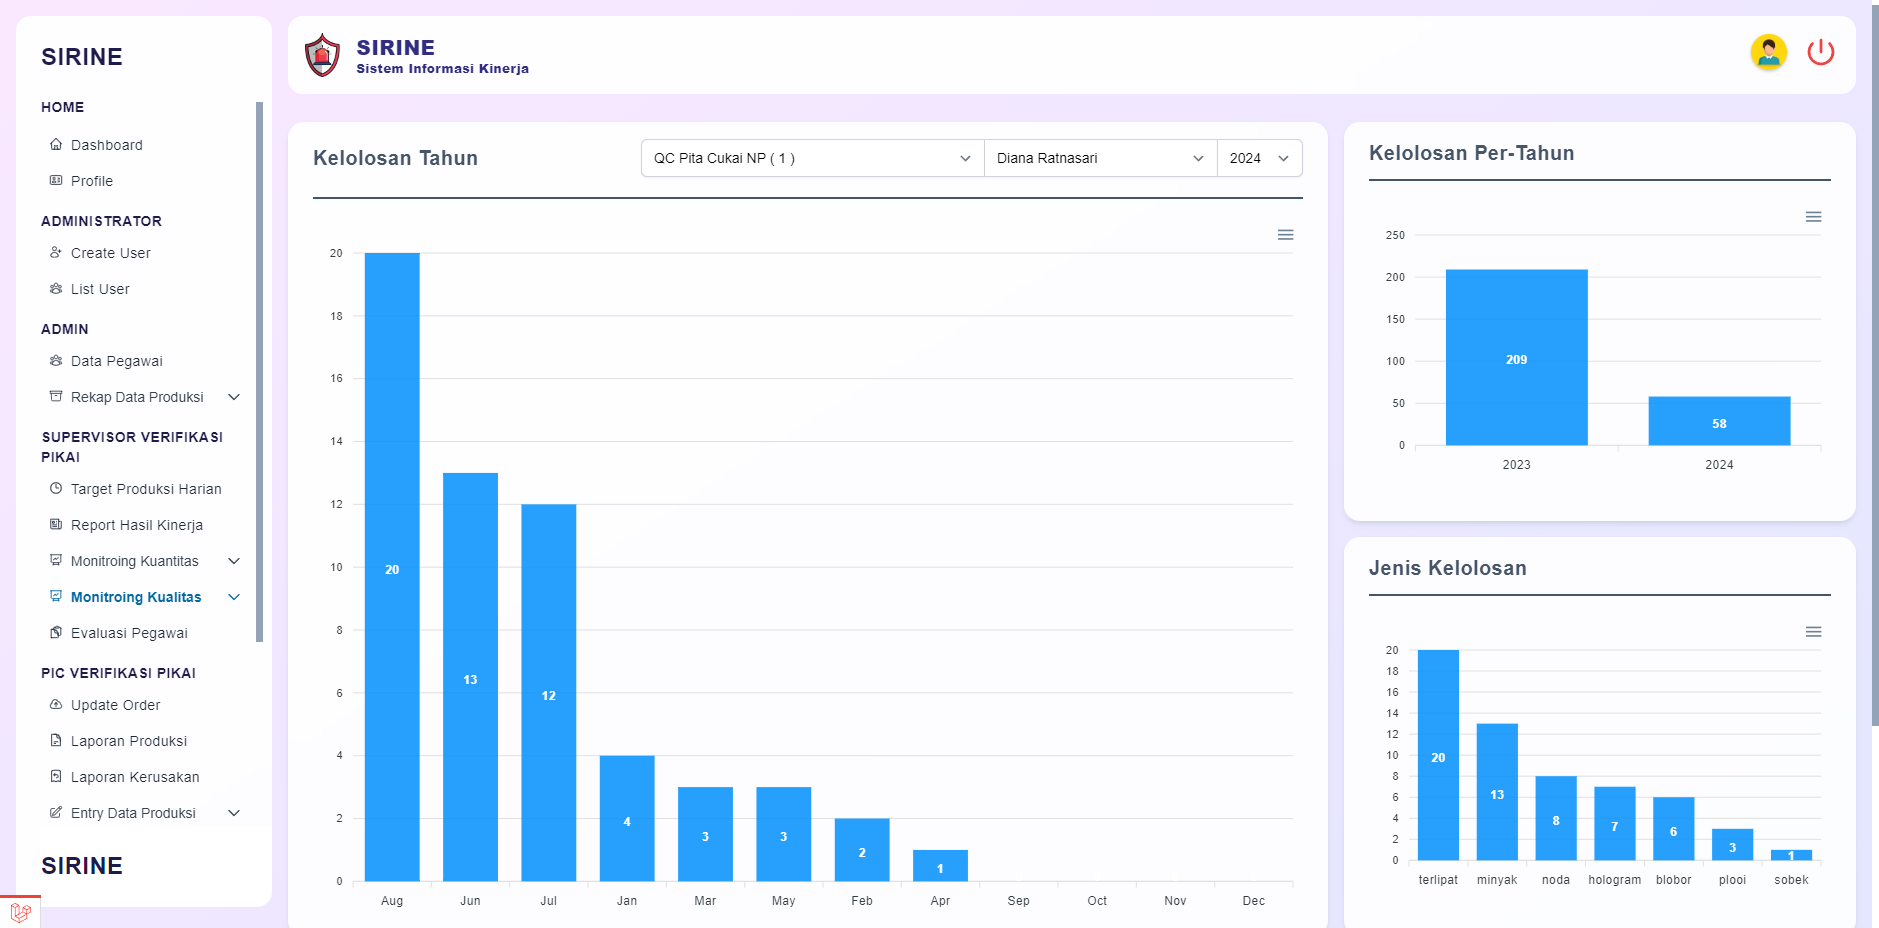The image size is (1879, 928).
Task: Click the home icon beside Dashboard
Action: click(56, 145)
